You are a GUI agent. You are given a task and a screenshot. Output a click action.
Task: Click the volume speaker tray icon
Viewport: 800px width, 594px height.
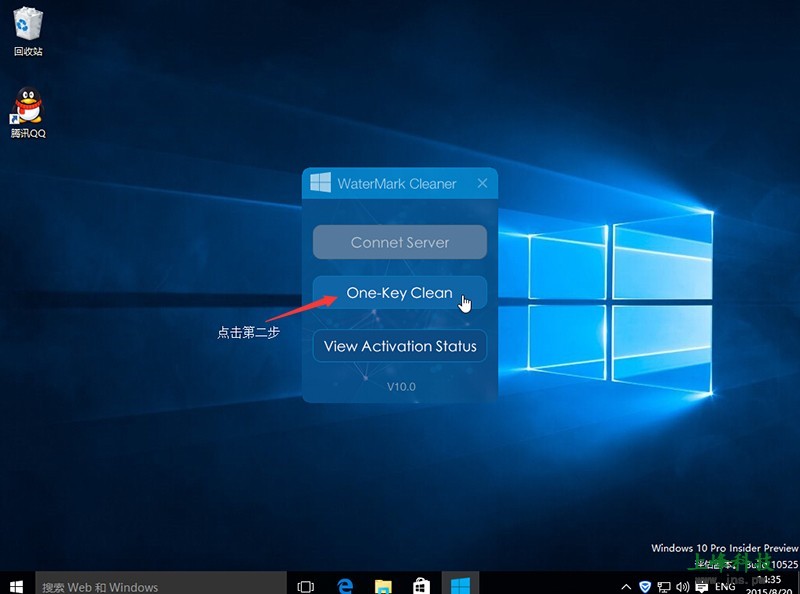(682, 586)
